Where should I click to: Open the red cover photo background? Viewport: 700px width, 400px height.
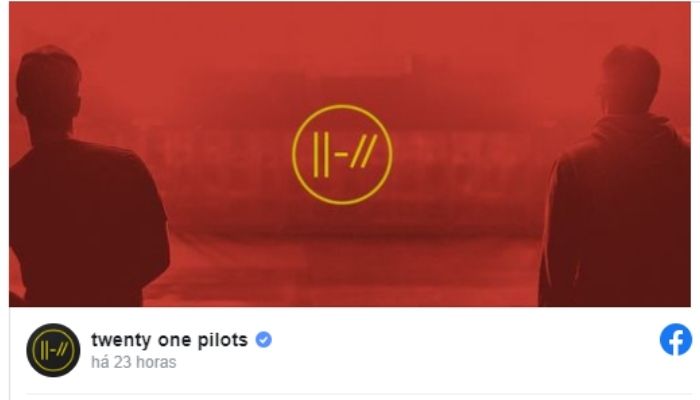[x=350, y=154]
